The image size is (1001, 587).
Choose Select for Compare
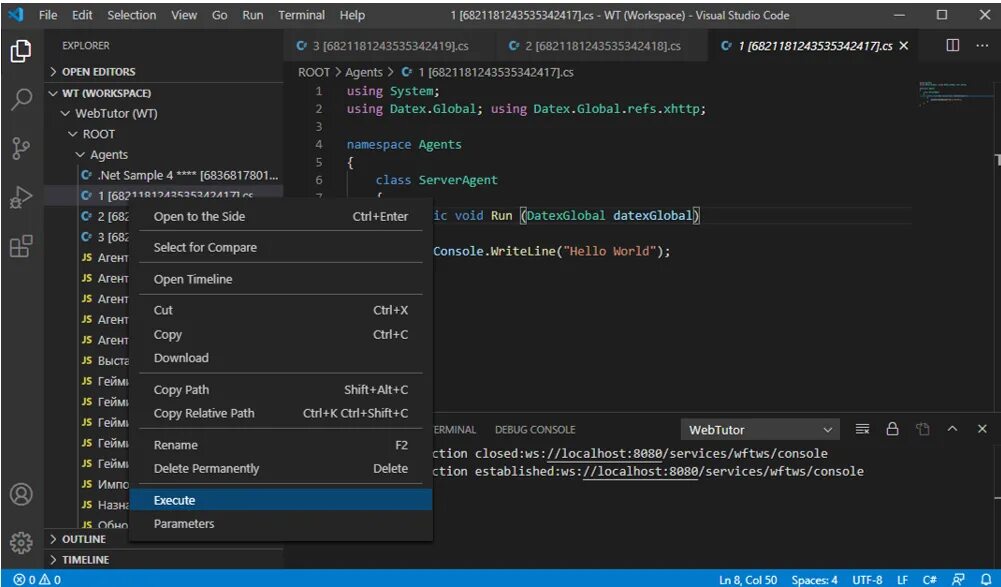pyautogui.click(x=281, y=248)
